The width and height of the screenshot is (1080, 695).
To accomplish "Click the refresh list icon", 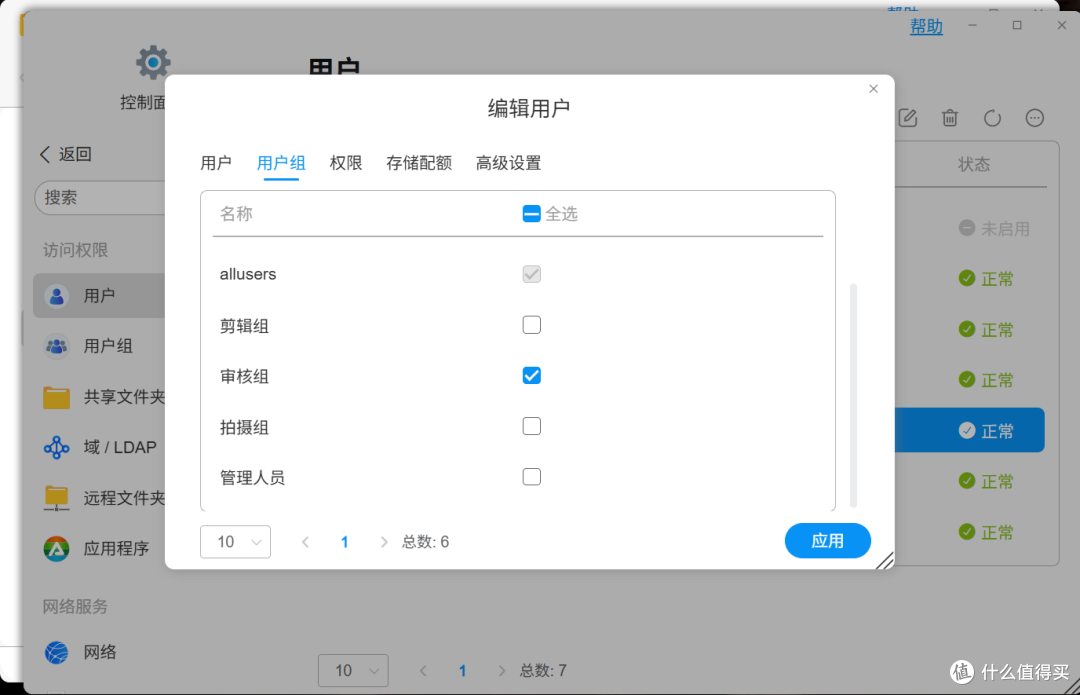I will pos(992,118).
